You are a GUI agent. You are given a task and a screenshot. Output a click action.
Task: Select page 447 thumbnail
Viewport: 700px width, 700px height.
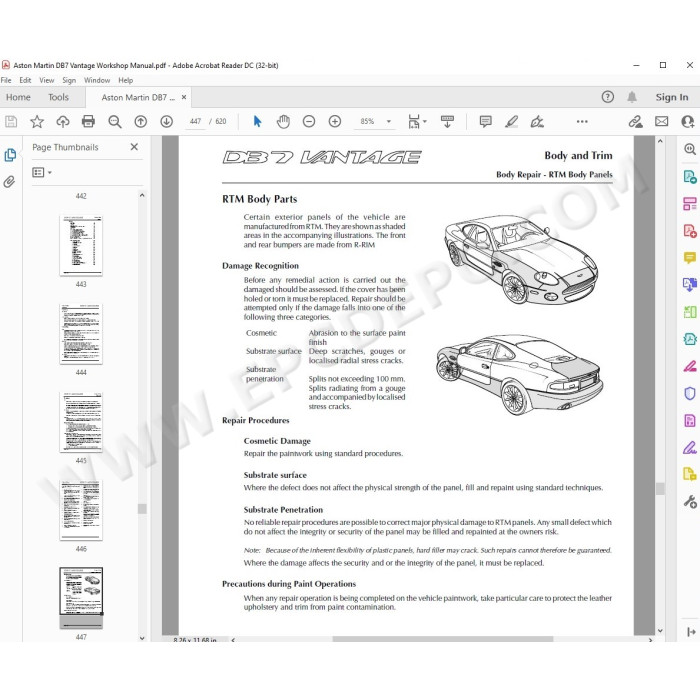click(81, 598)
